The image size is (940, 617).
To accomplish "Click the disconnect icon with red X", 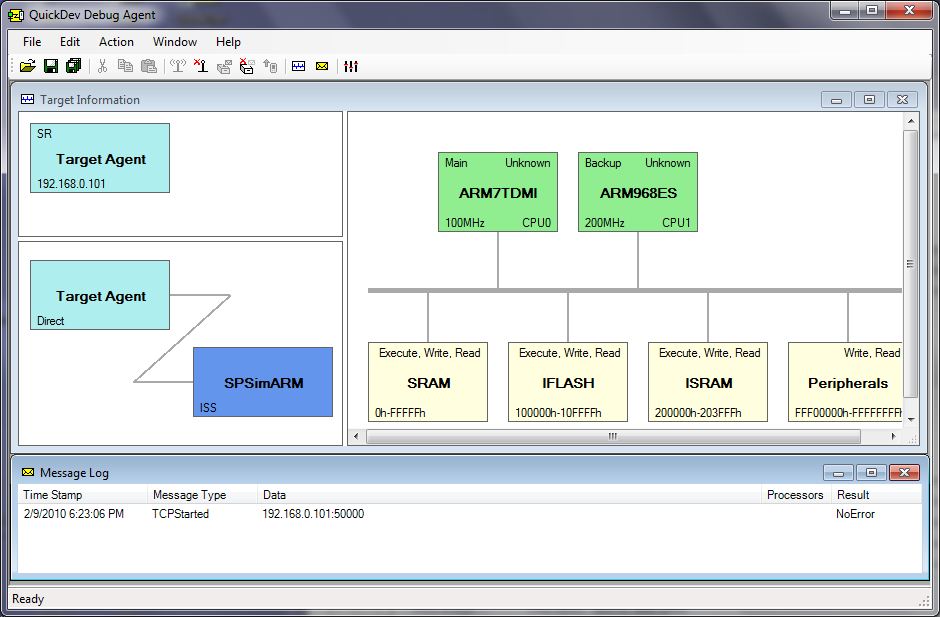I will click(x=201, y=66).
